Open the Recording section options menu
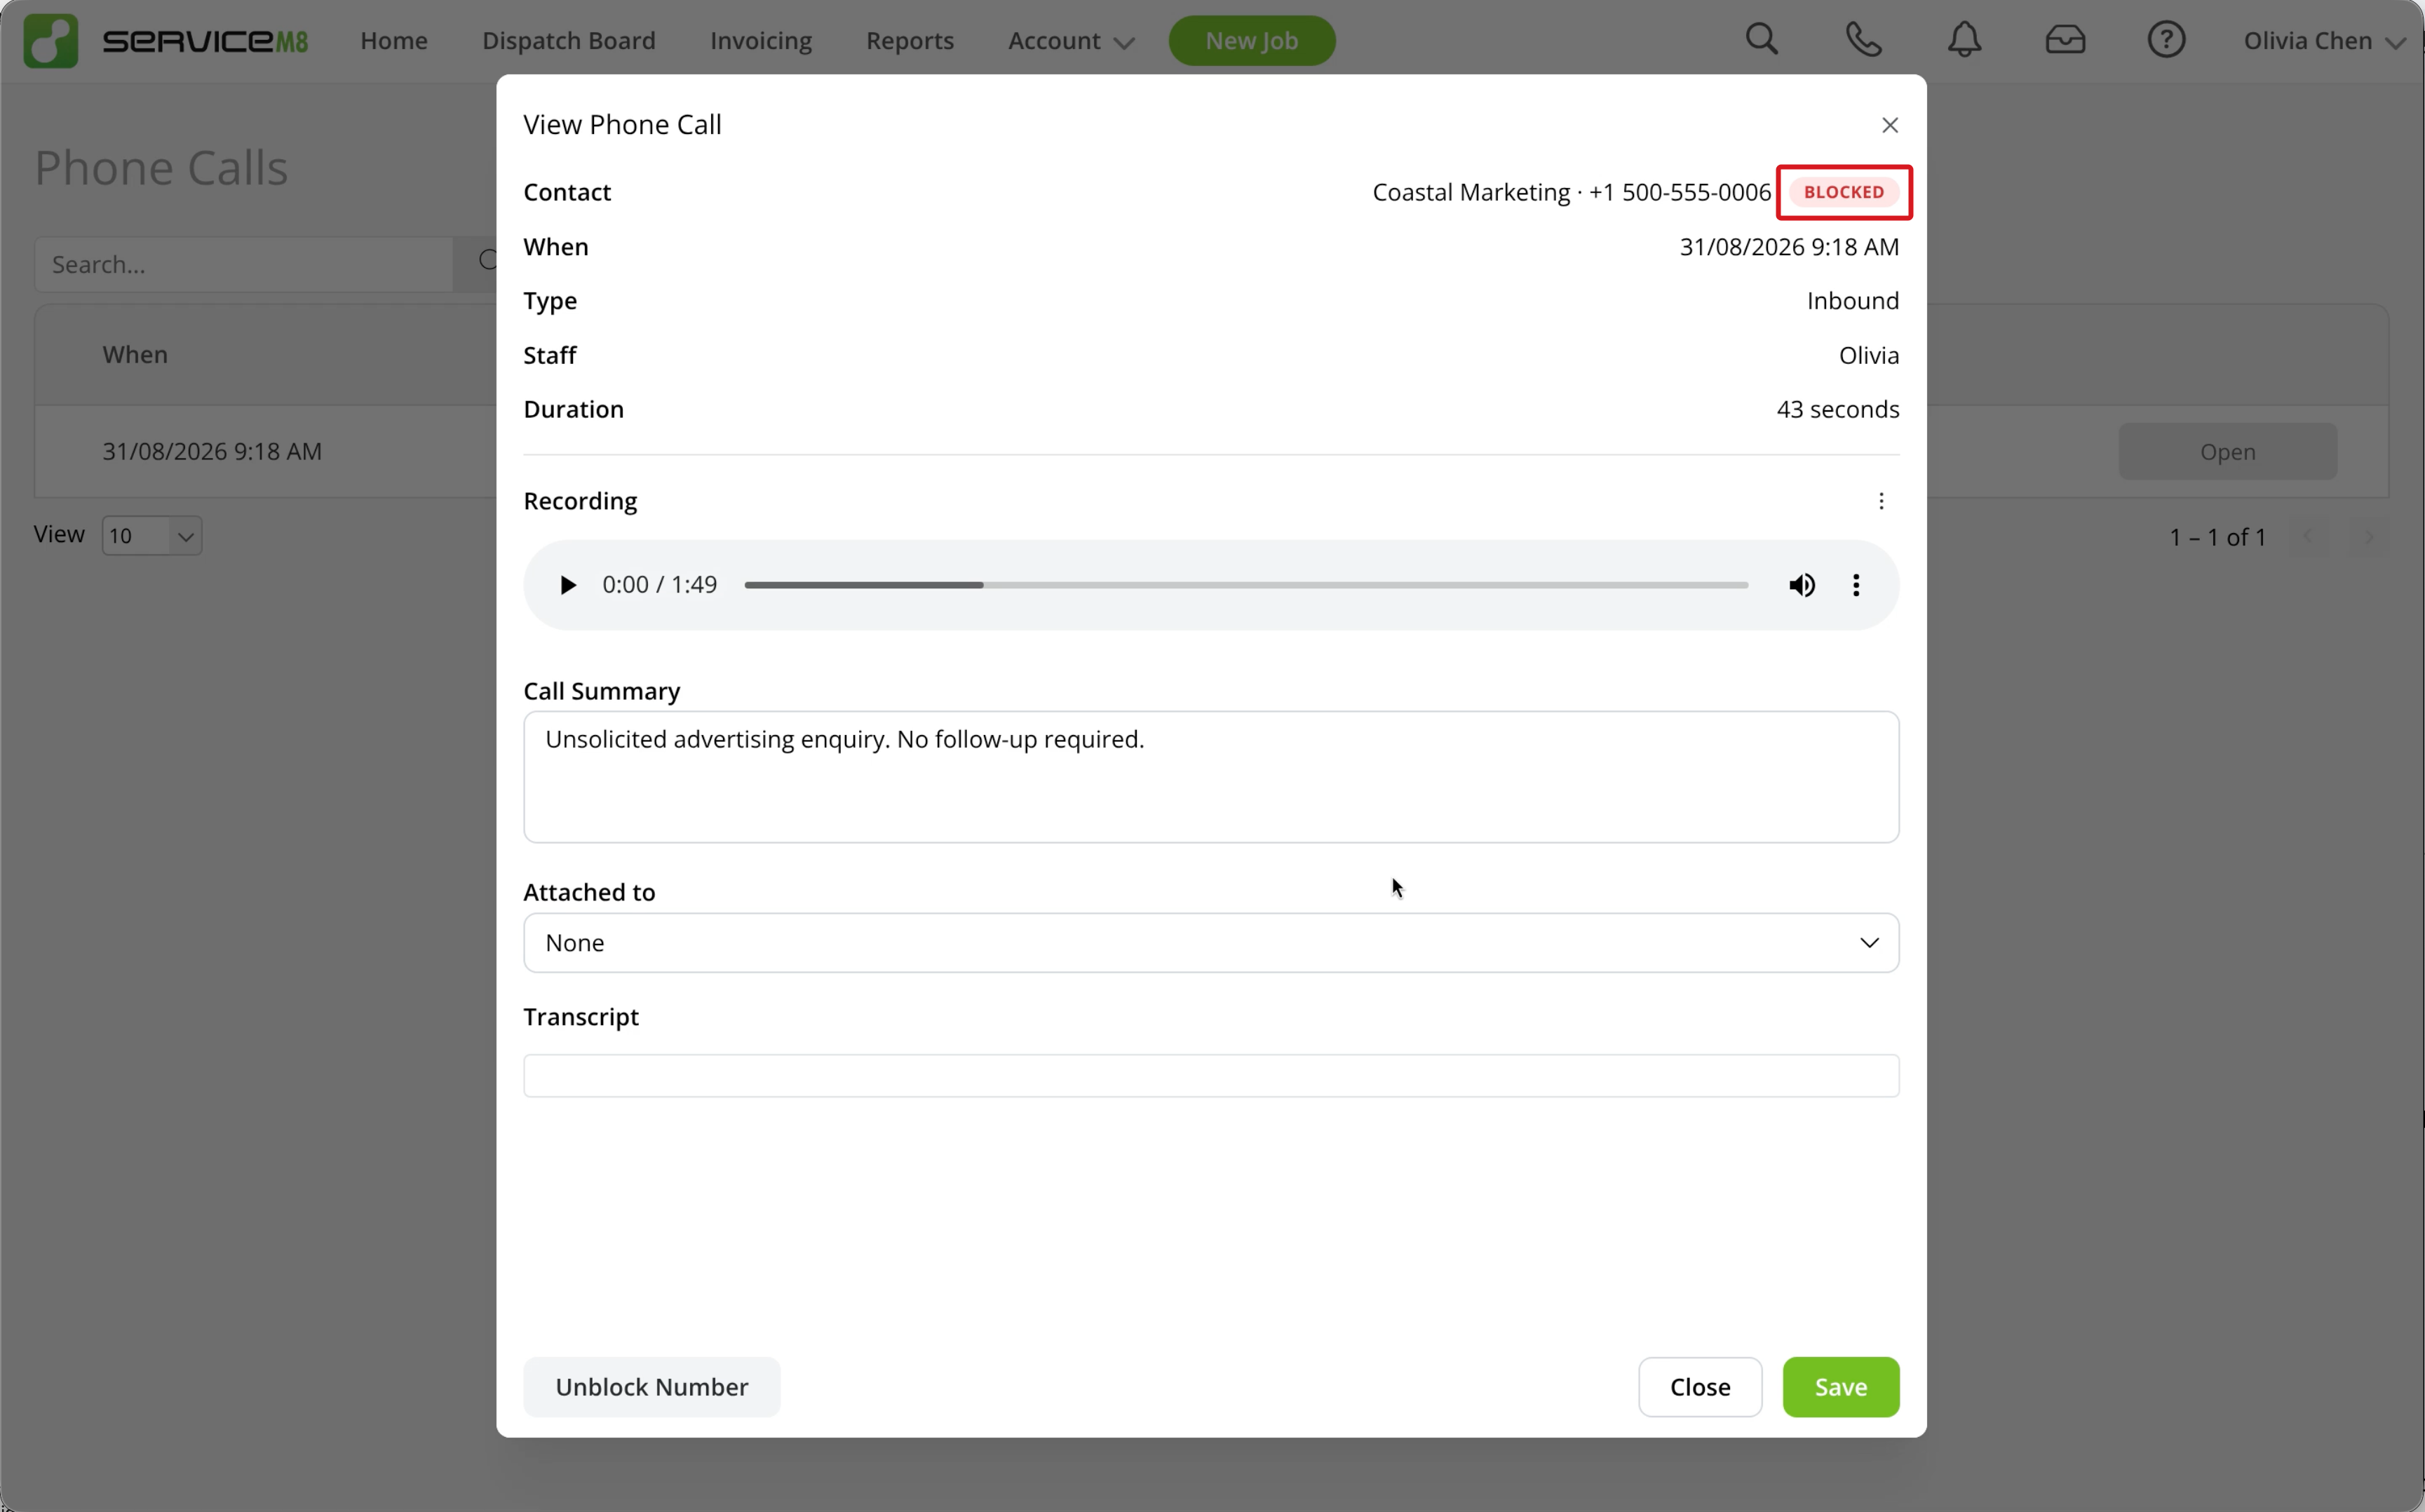Viewport: 2425px width, 1512px height. pyautogui.click(x=1881, y=501)
